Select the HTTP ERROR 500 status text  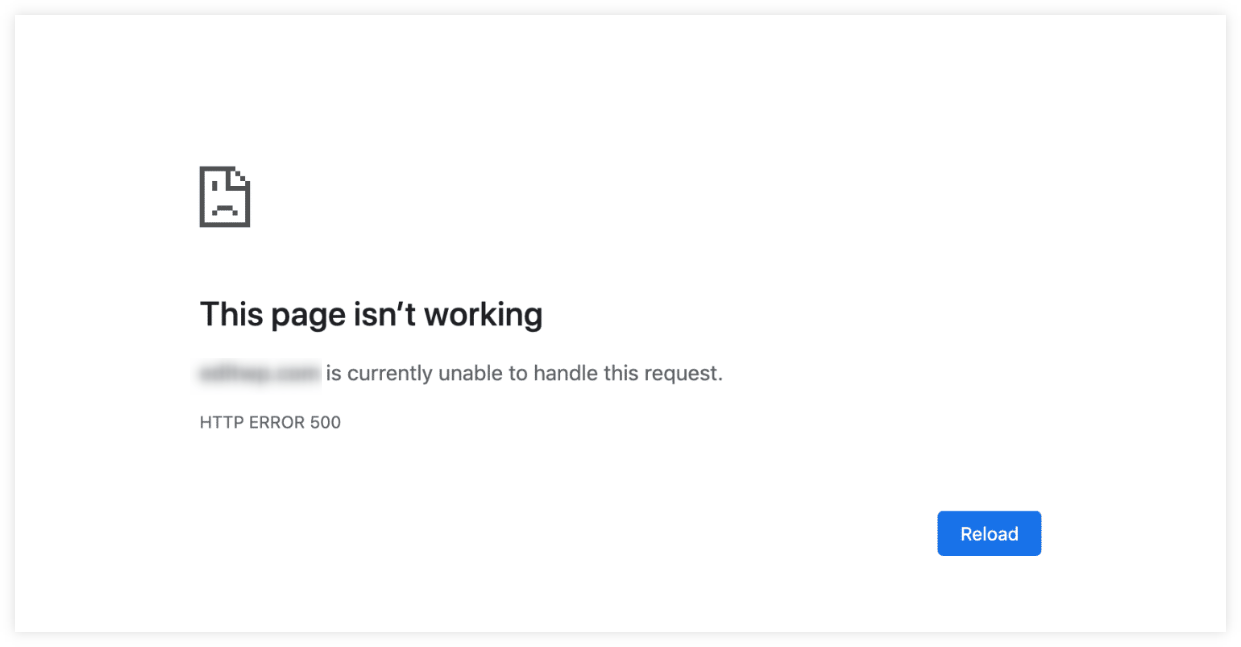[270, 422]
